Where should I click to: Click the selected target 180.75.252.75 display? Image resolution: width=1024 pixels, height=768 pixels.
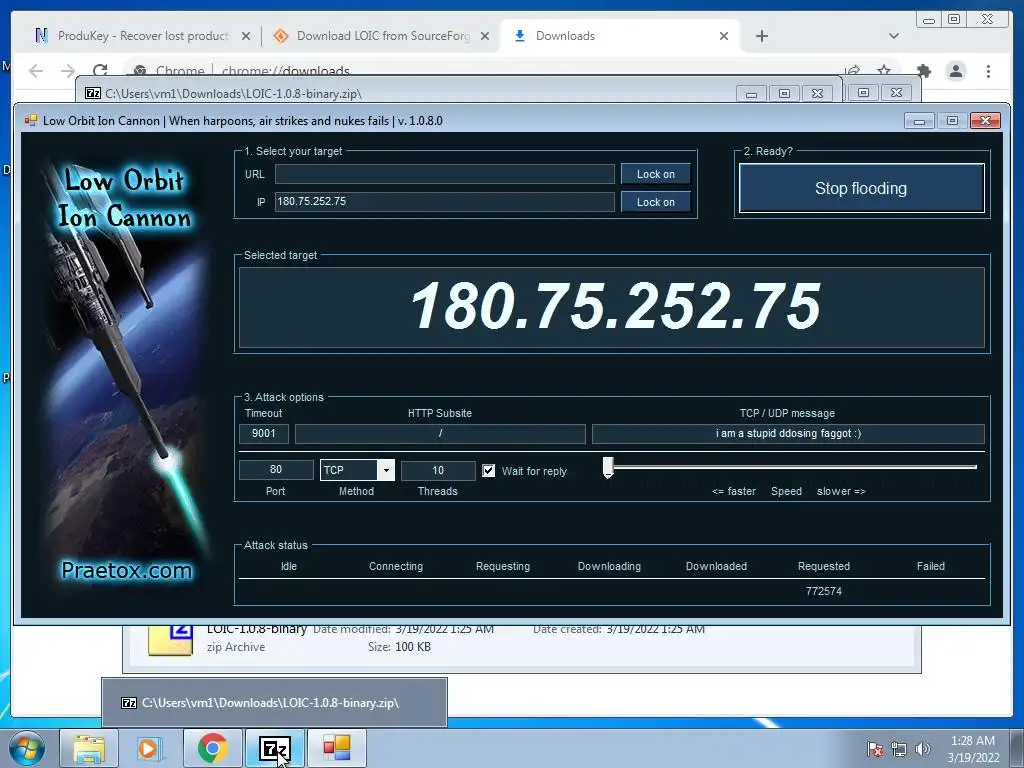pyautogui.click(x=612, y=307)
